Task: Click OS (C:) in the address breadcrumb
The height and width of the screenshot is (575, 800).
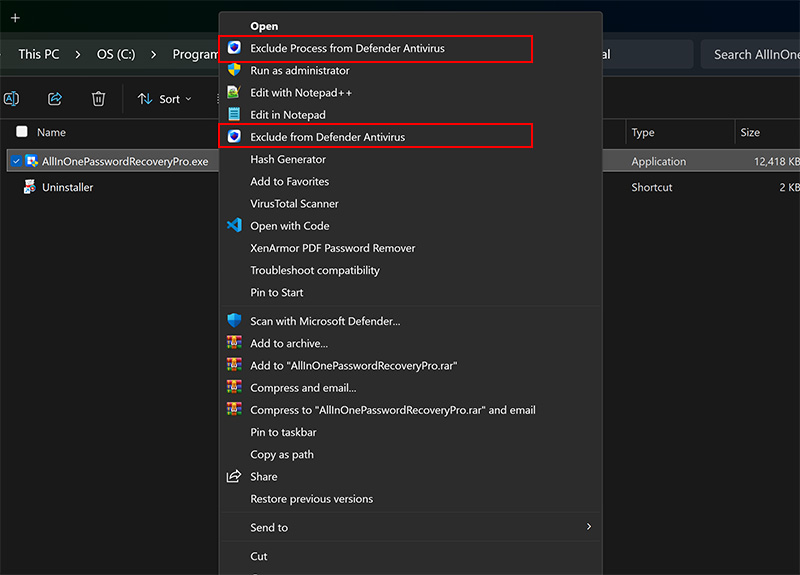Action: (x=115, y=54)
